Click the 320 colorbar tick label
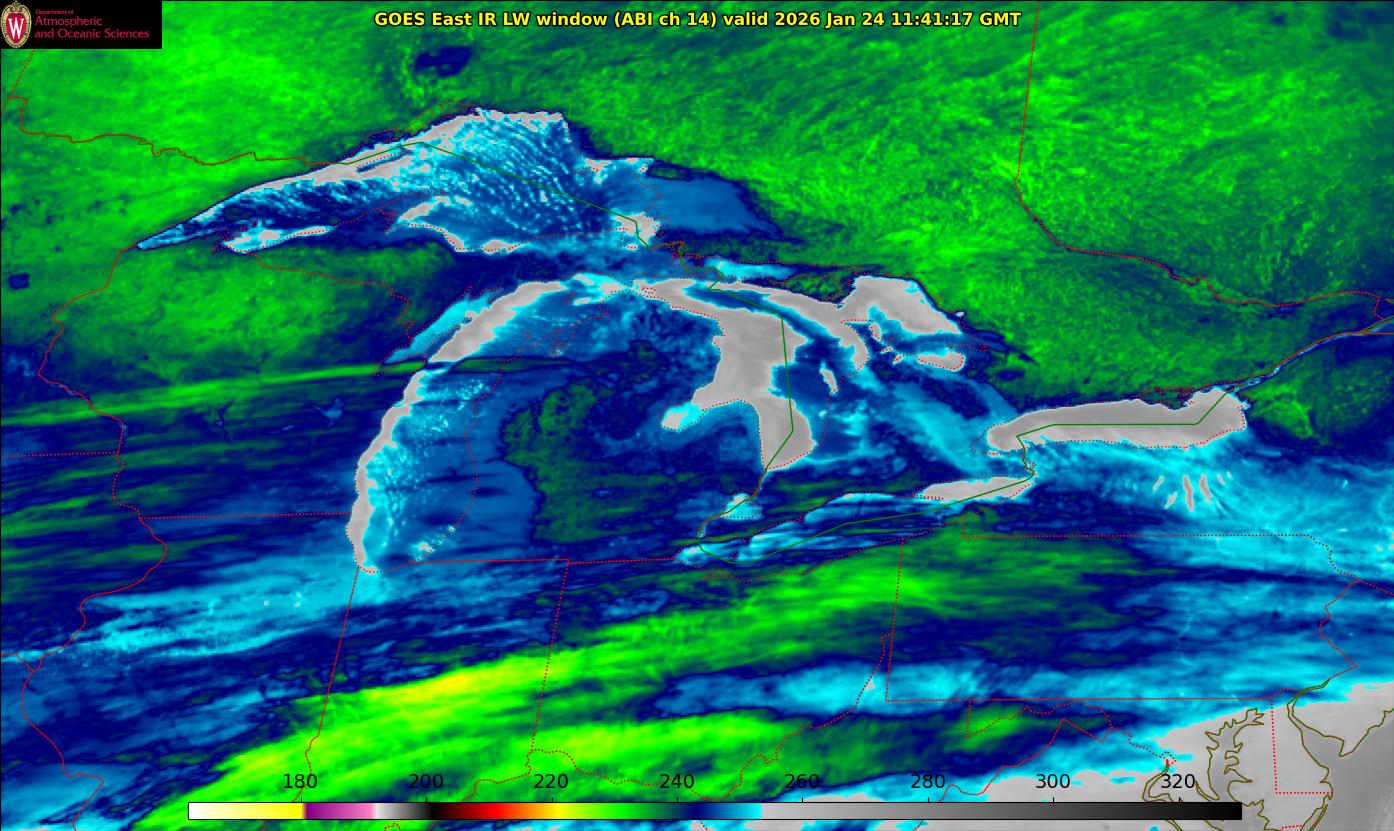This screenshot has height=831, width=1394. (1178, 782)
